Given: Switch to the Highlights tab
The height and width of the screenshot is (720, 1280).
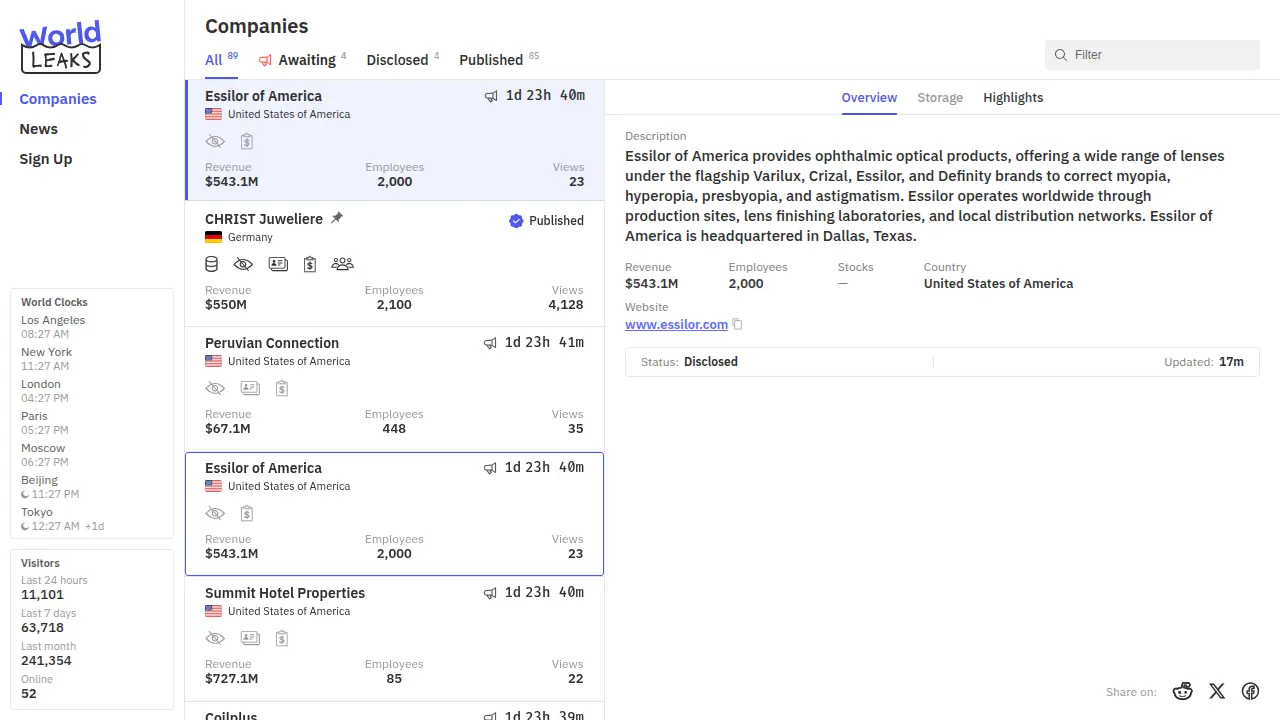Looking at the screenshot, I should click(x=1013, y=98).
